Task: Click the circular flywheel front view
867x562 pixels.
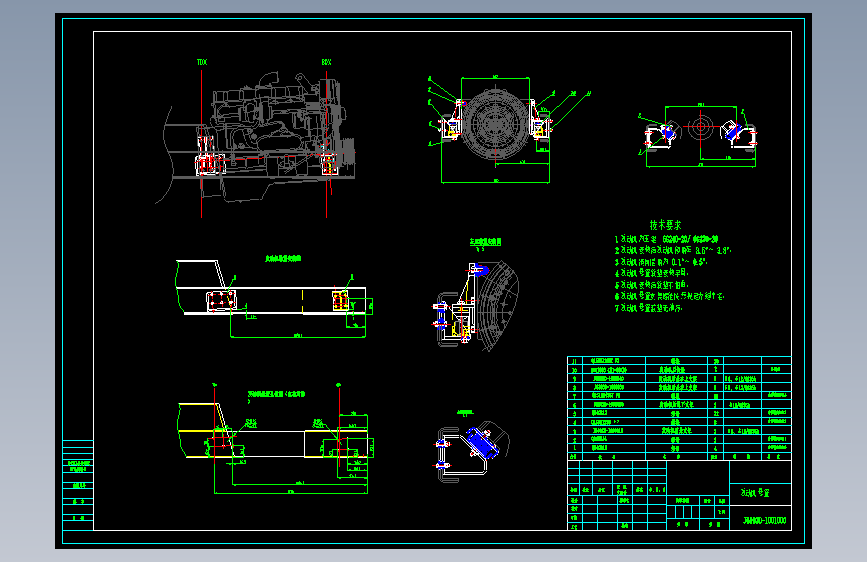Action: 495,124
